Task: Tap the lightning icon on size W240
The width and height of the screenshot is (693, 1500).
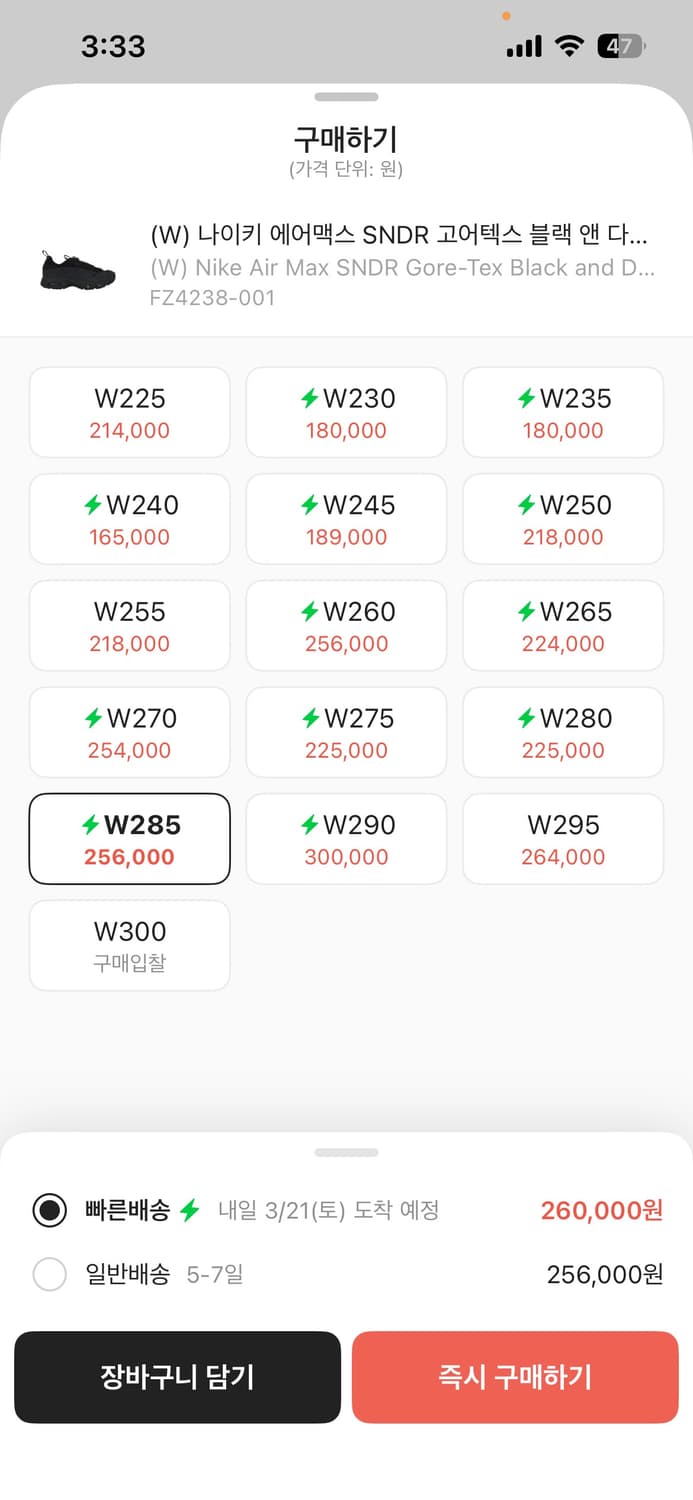Action: pyautogui.click(x=93, y=505)
